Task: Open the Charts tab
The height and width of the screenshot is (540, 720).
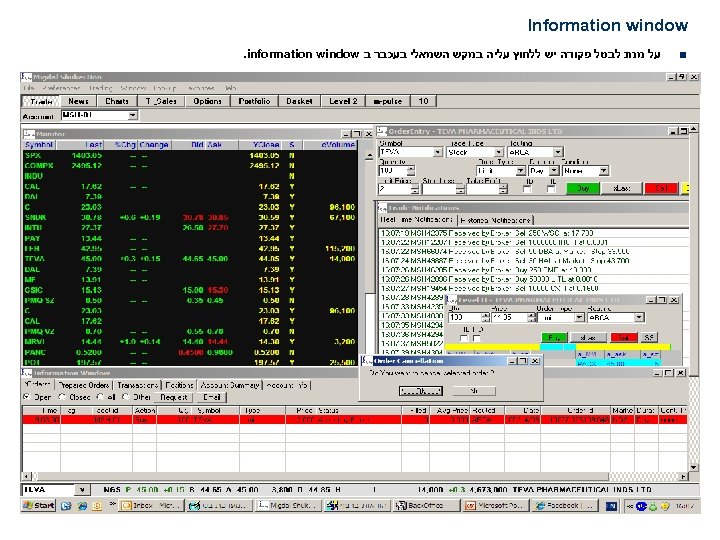Action: [x=117, y=101]
